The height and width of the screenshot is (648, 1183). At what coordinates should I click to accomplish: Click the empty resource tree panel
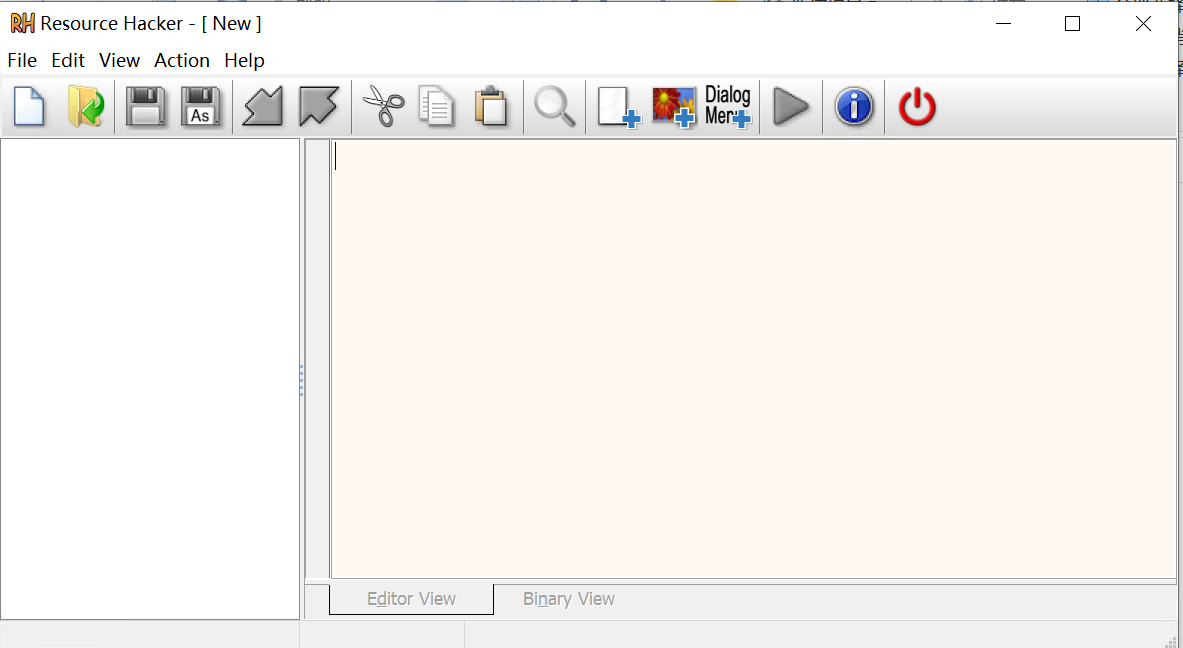pos(150,379)
